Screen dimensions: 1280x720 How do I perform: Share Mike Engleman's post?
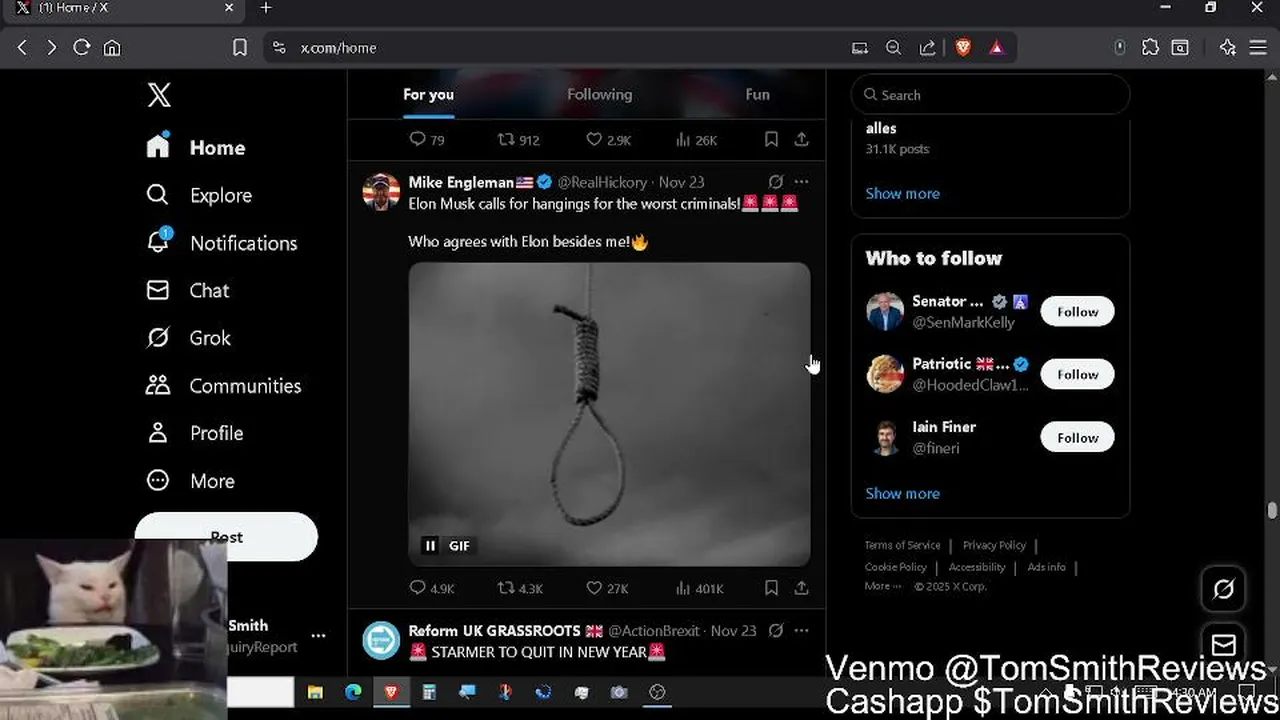801,588
